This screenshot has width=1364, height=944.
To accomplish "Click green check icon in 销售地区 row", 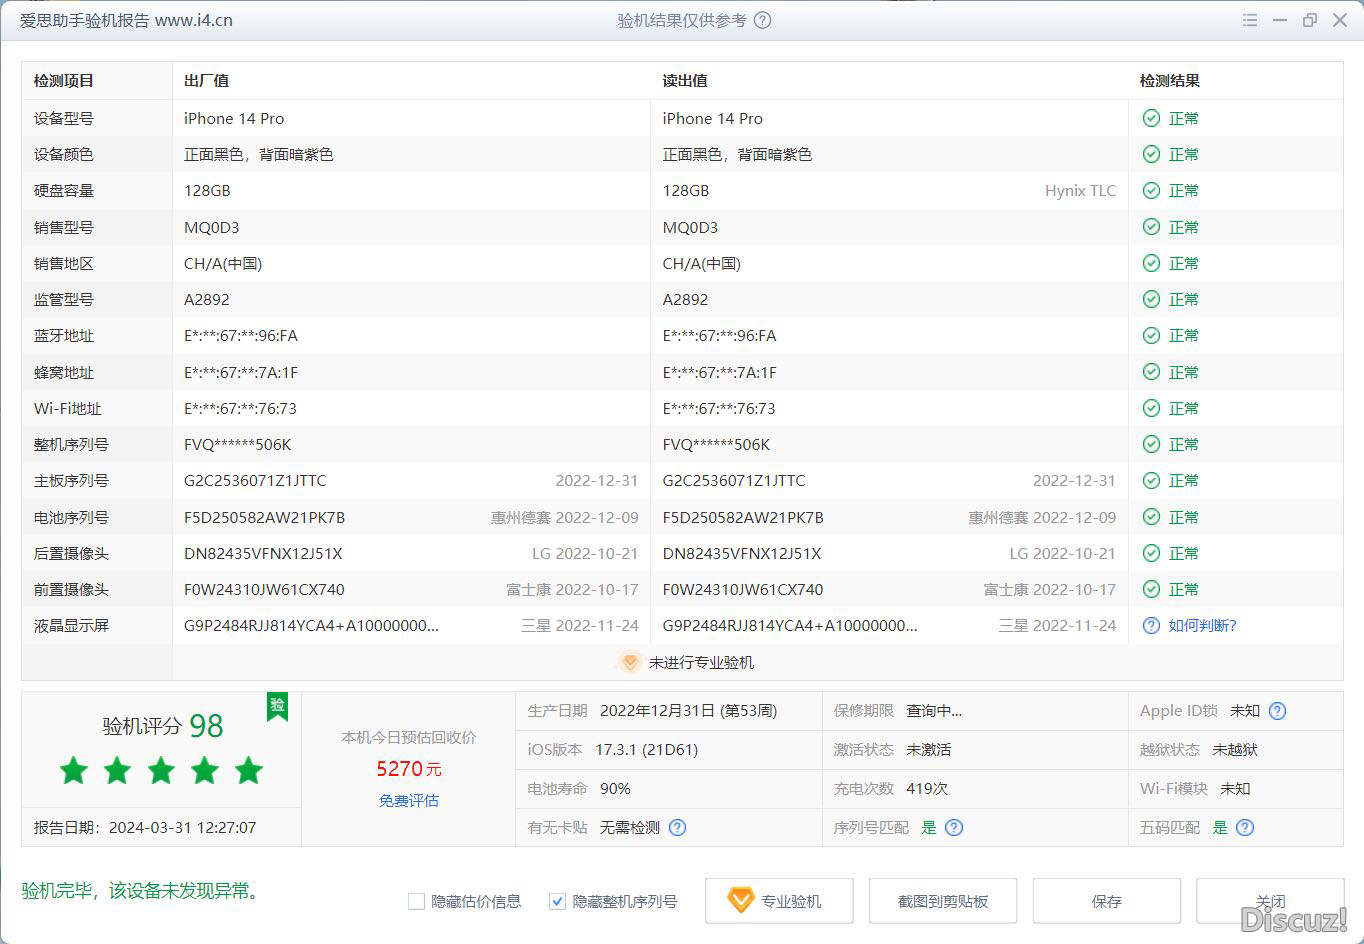I will (x=1151, y=263).
